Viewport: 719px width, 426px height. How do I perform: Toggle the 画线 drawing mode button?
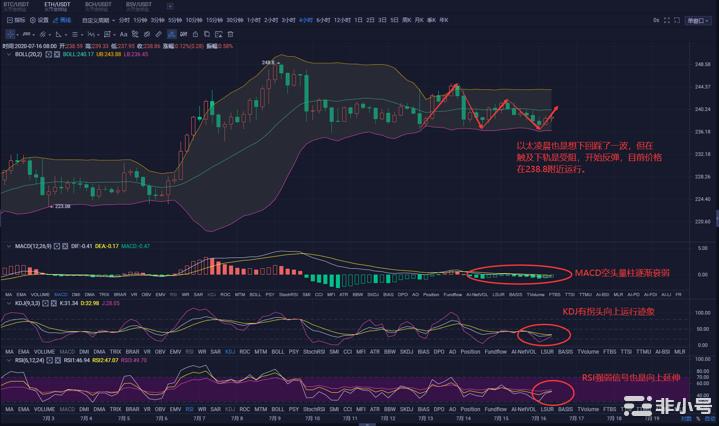tap(62, 20)
